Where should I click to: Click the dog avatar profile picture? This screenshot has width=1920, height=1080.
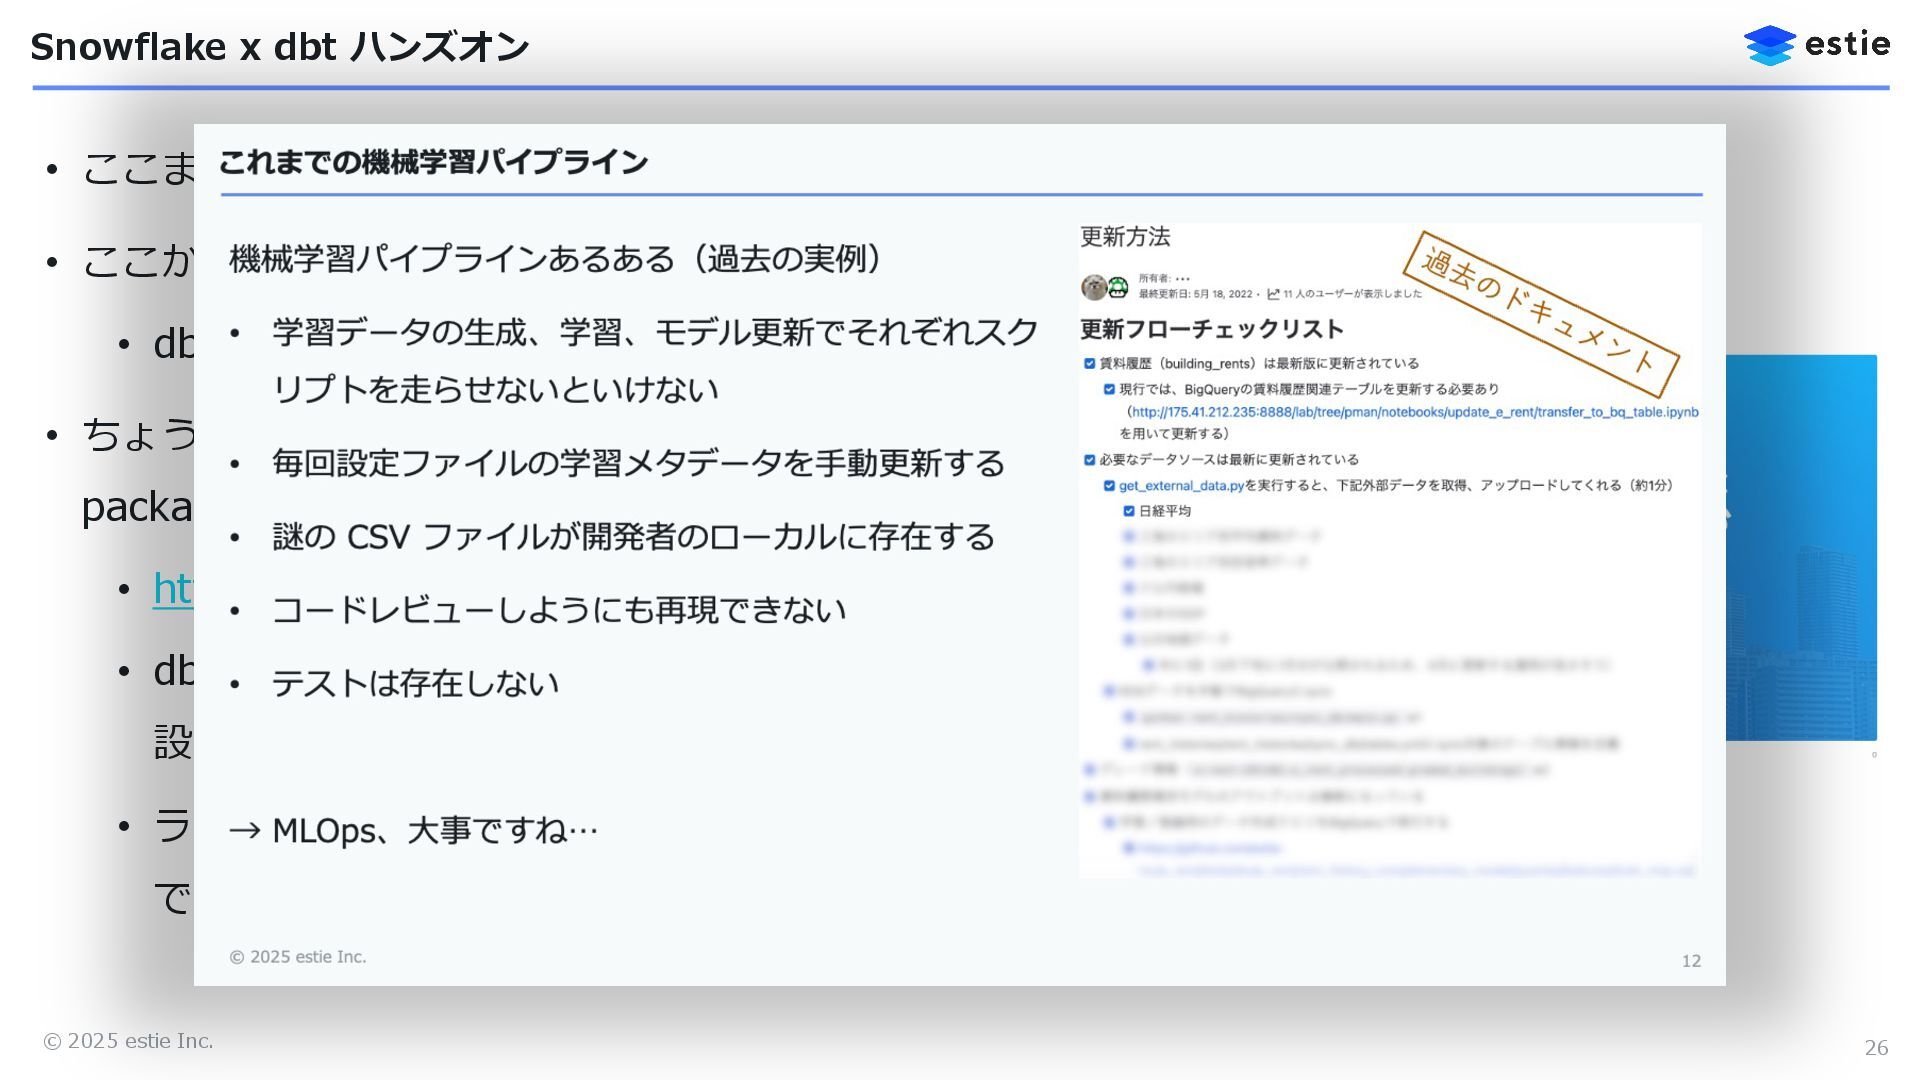click(1094, 287)
